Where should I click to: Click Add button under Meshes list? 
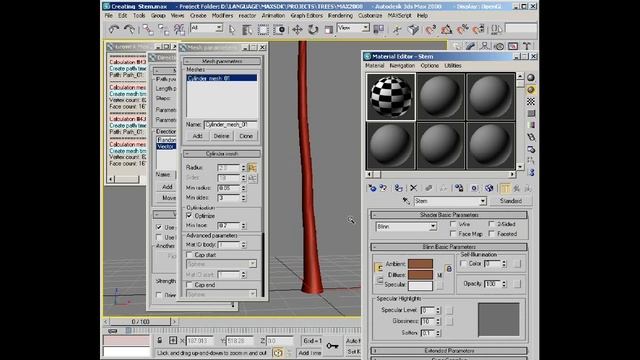[197, 136]
